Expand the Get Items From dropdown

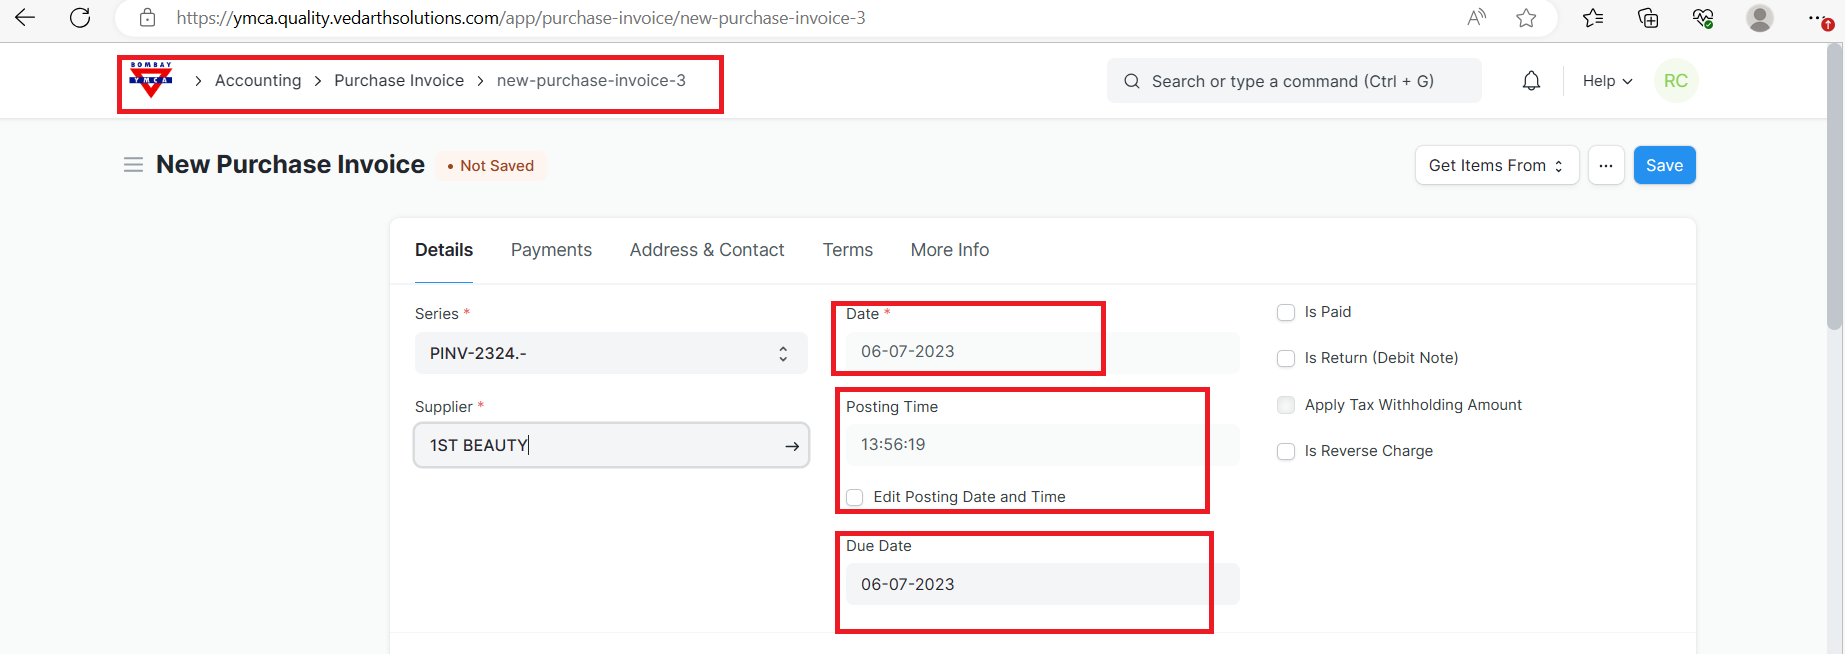pos(1496,166)
